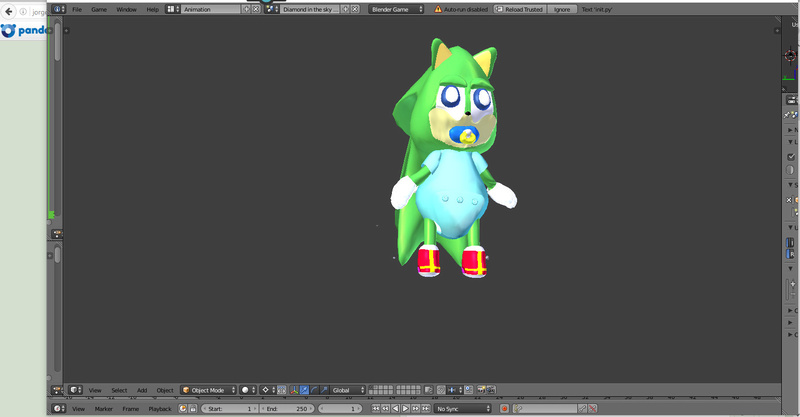Jump to the previous keyframe
The width and height of the screenshot is (800, 417).
385,408
